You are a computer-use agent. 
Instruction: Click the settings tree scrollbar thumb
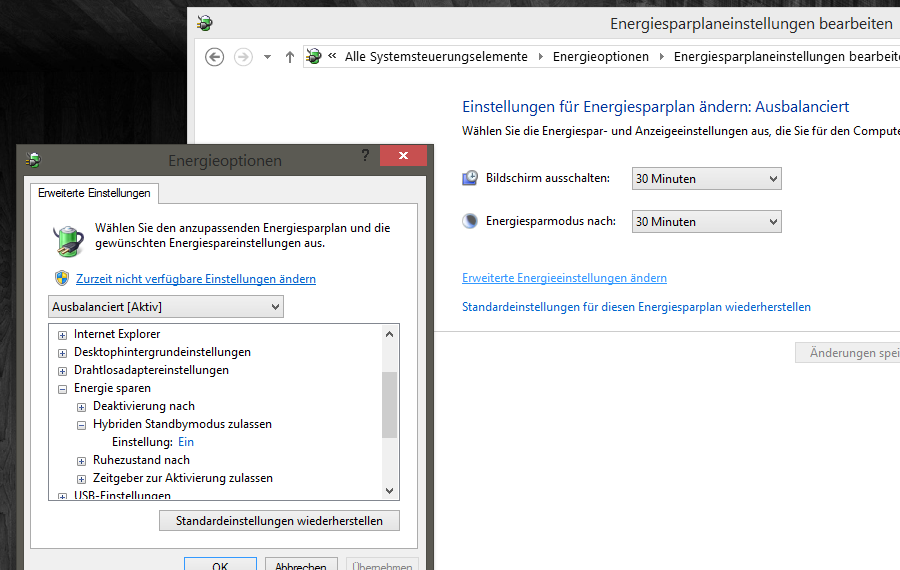[390, 405]
